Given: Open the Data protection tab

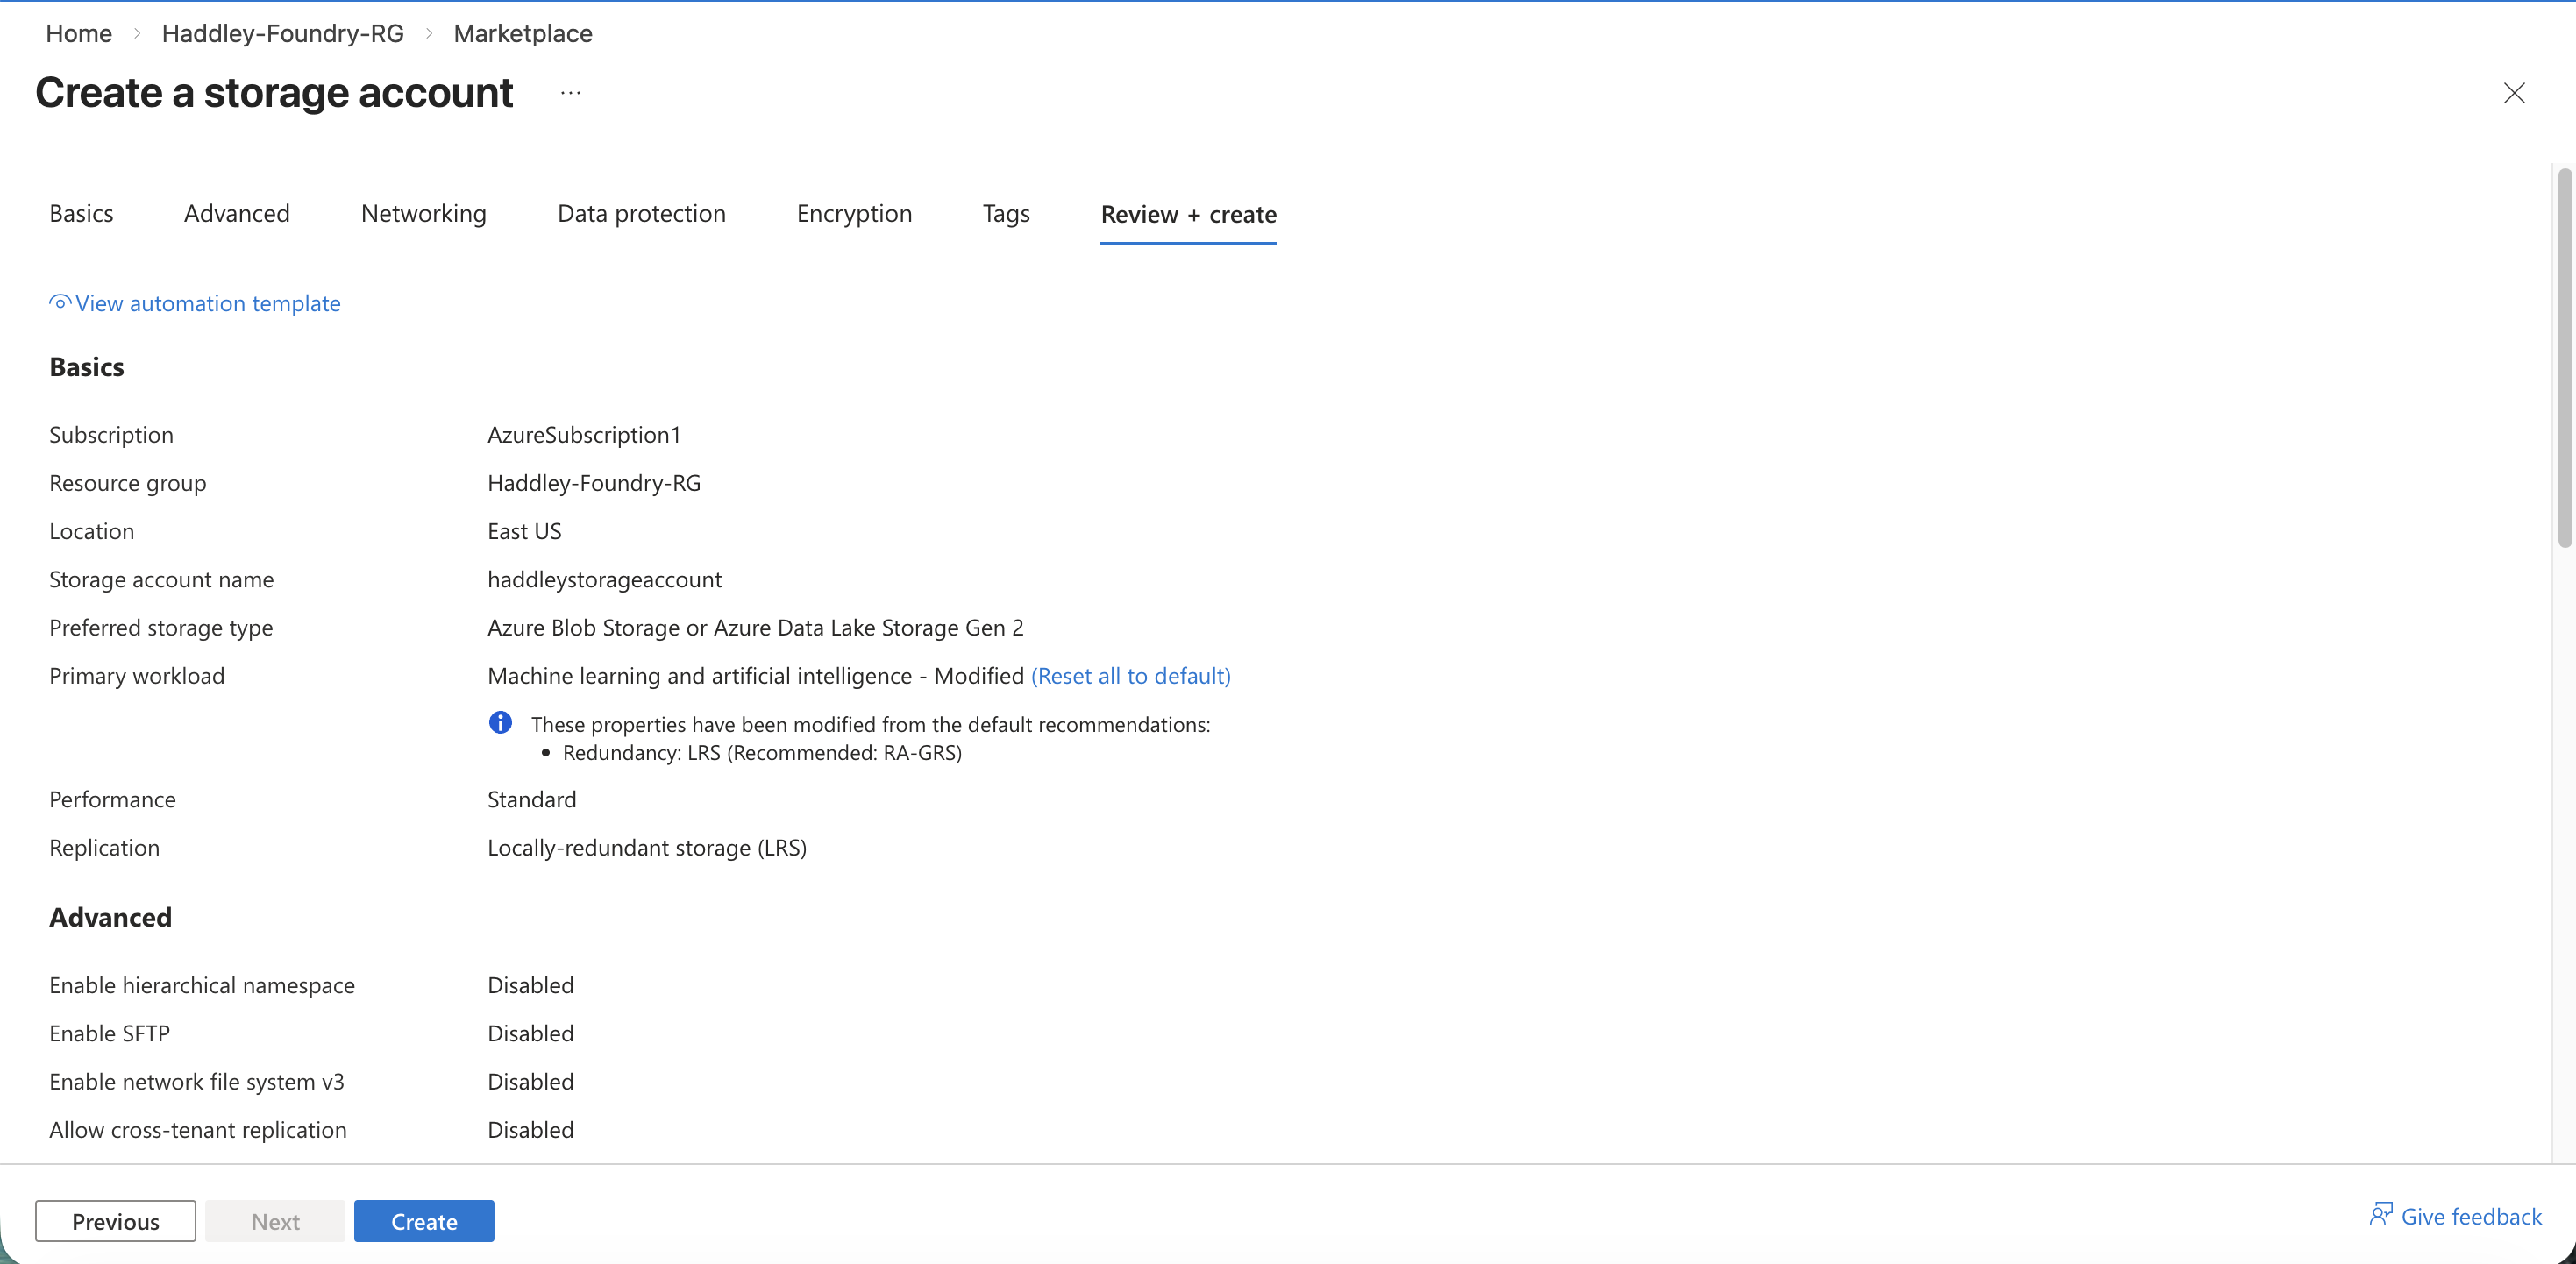Looking at the screenshot, I should click(x=641, y=213).
